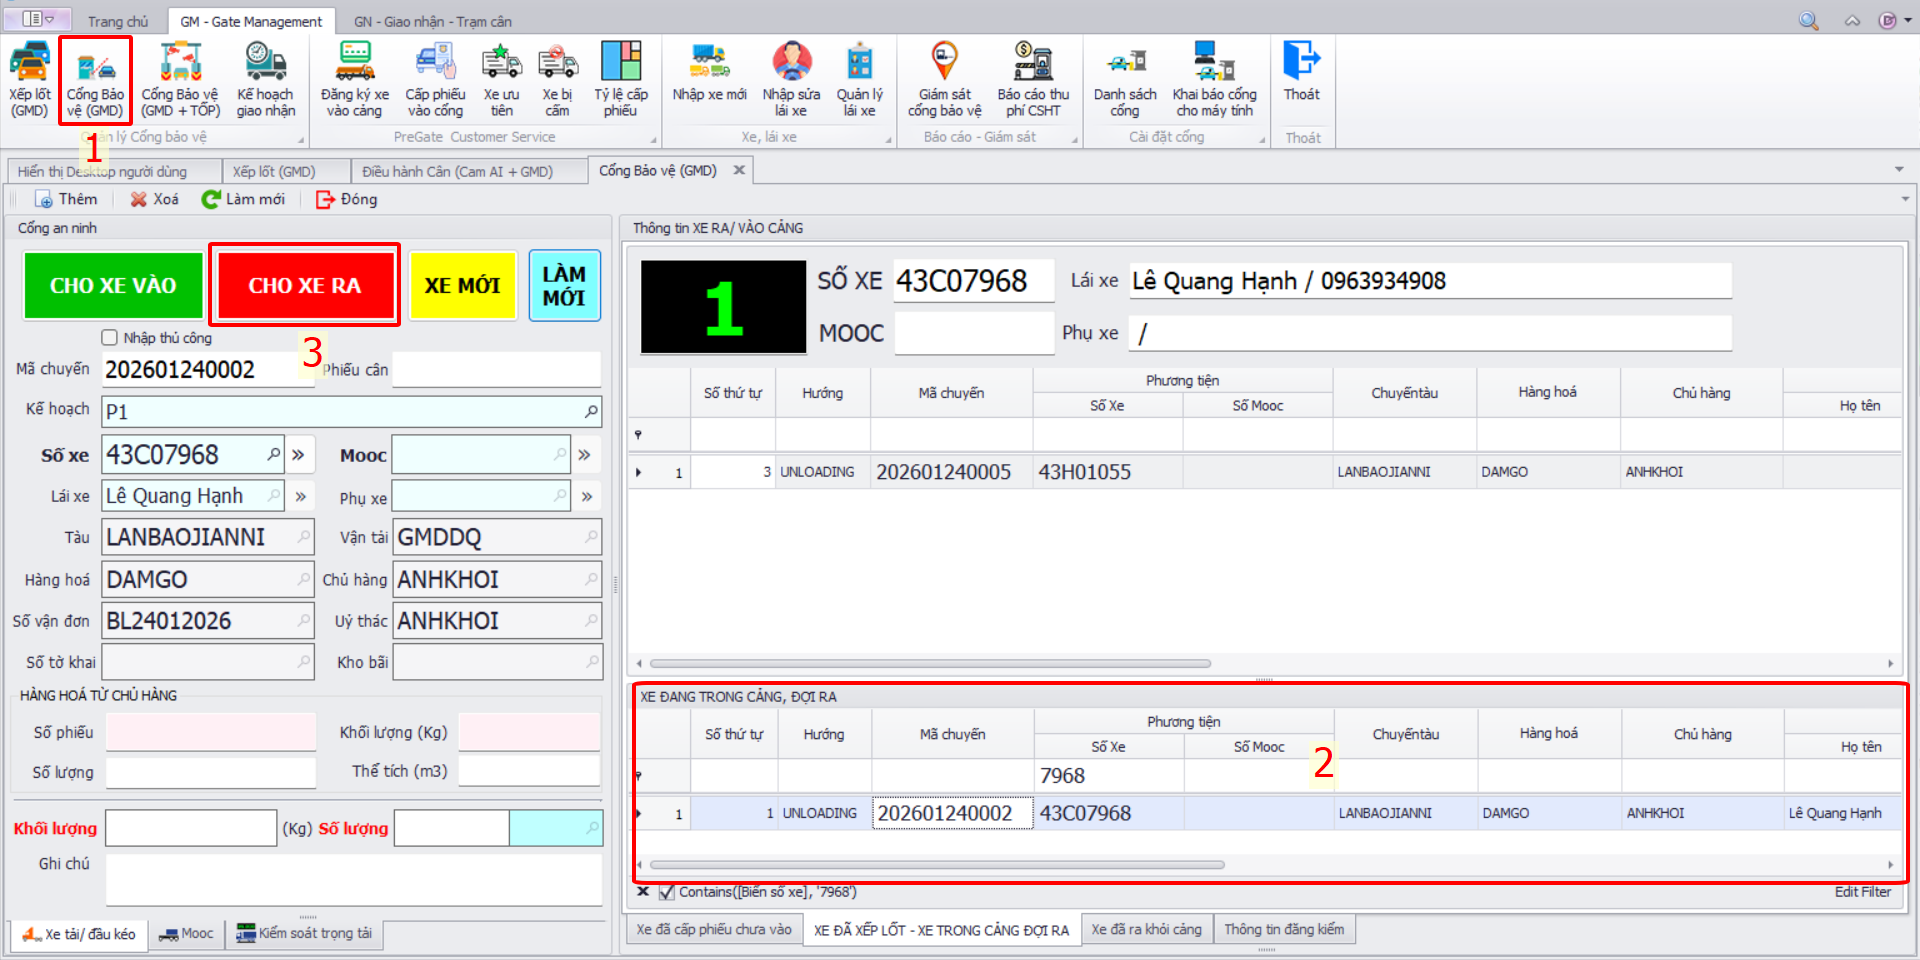The width and height of the screenshot is (1920, 960).
Task: Enable Nhập thủ công checkbox
Action: (x=110, y=338)
